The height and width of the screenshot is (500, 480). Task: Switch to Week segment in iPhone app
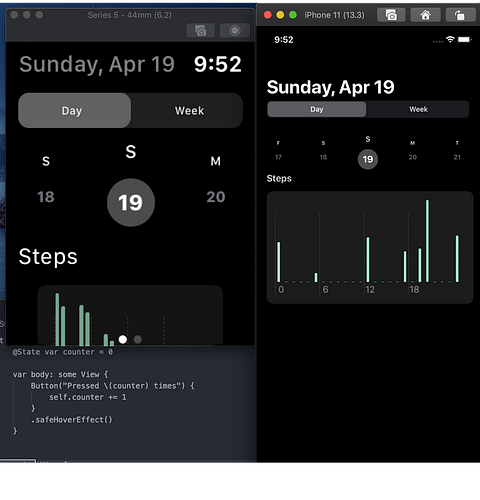[x=418, y=109]
